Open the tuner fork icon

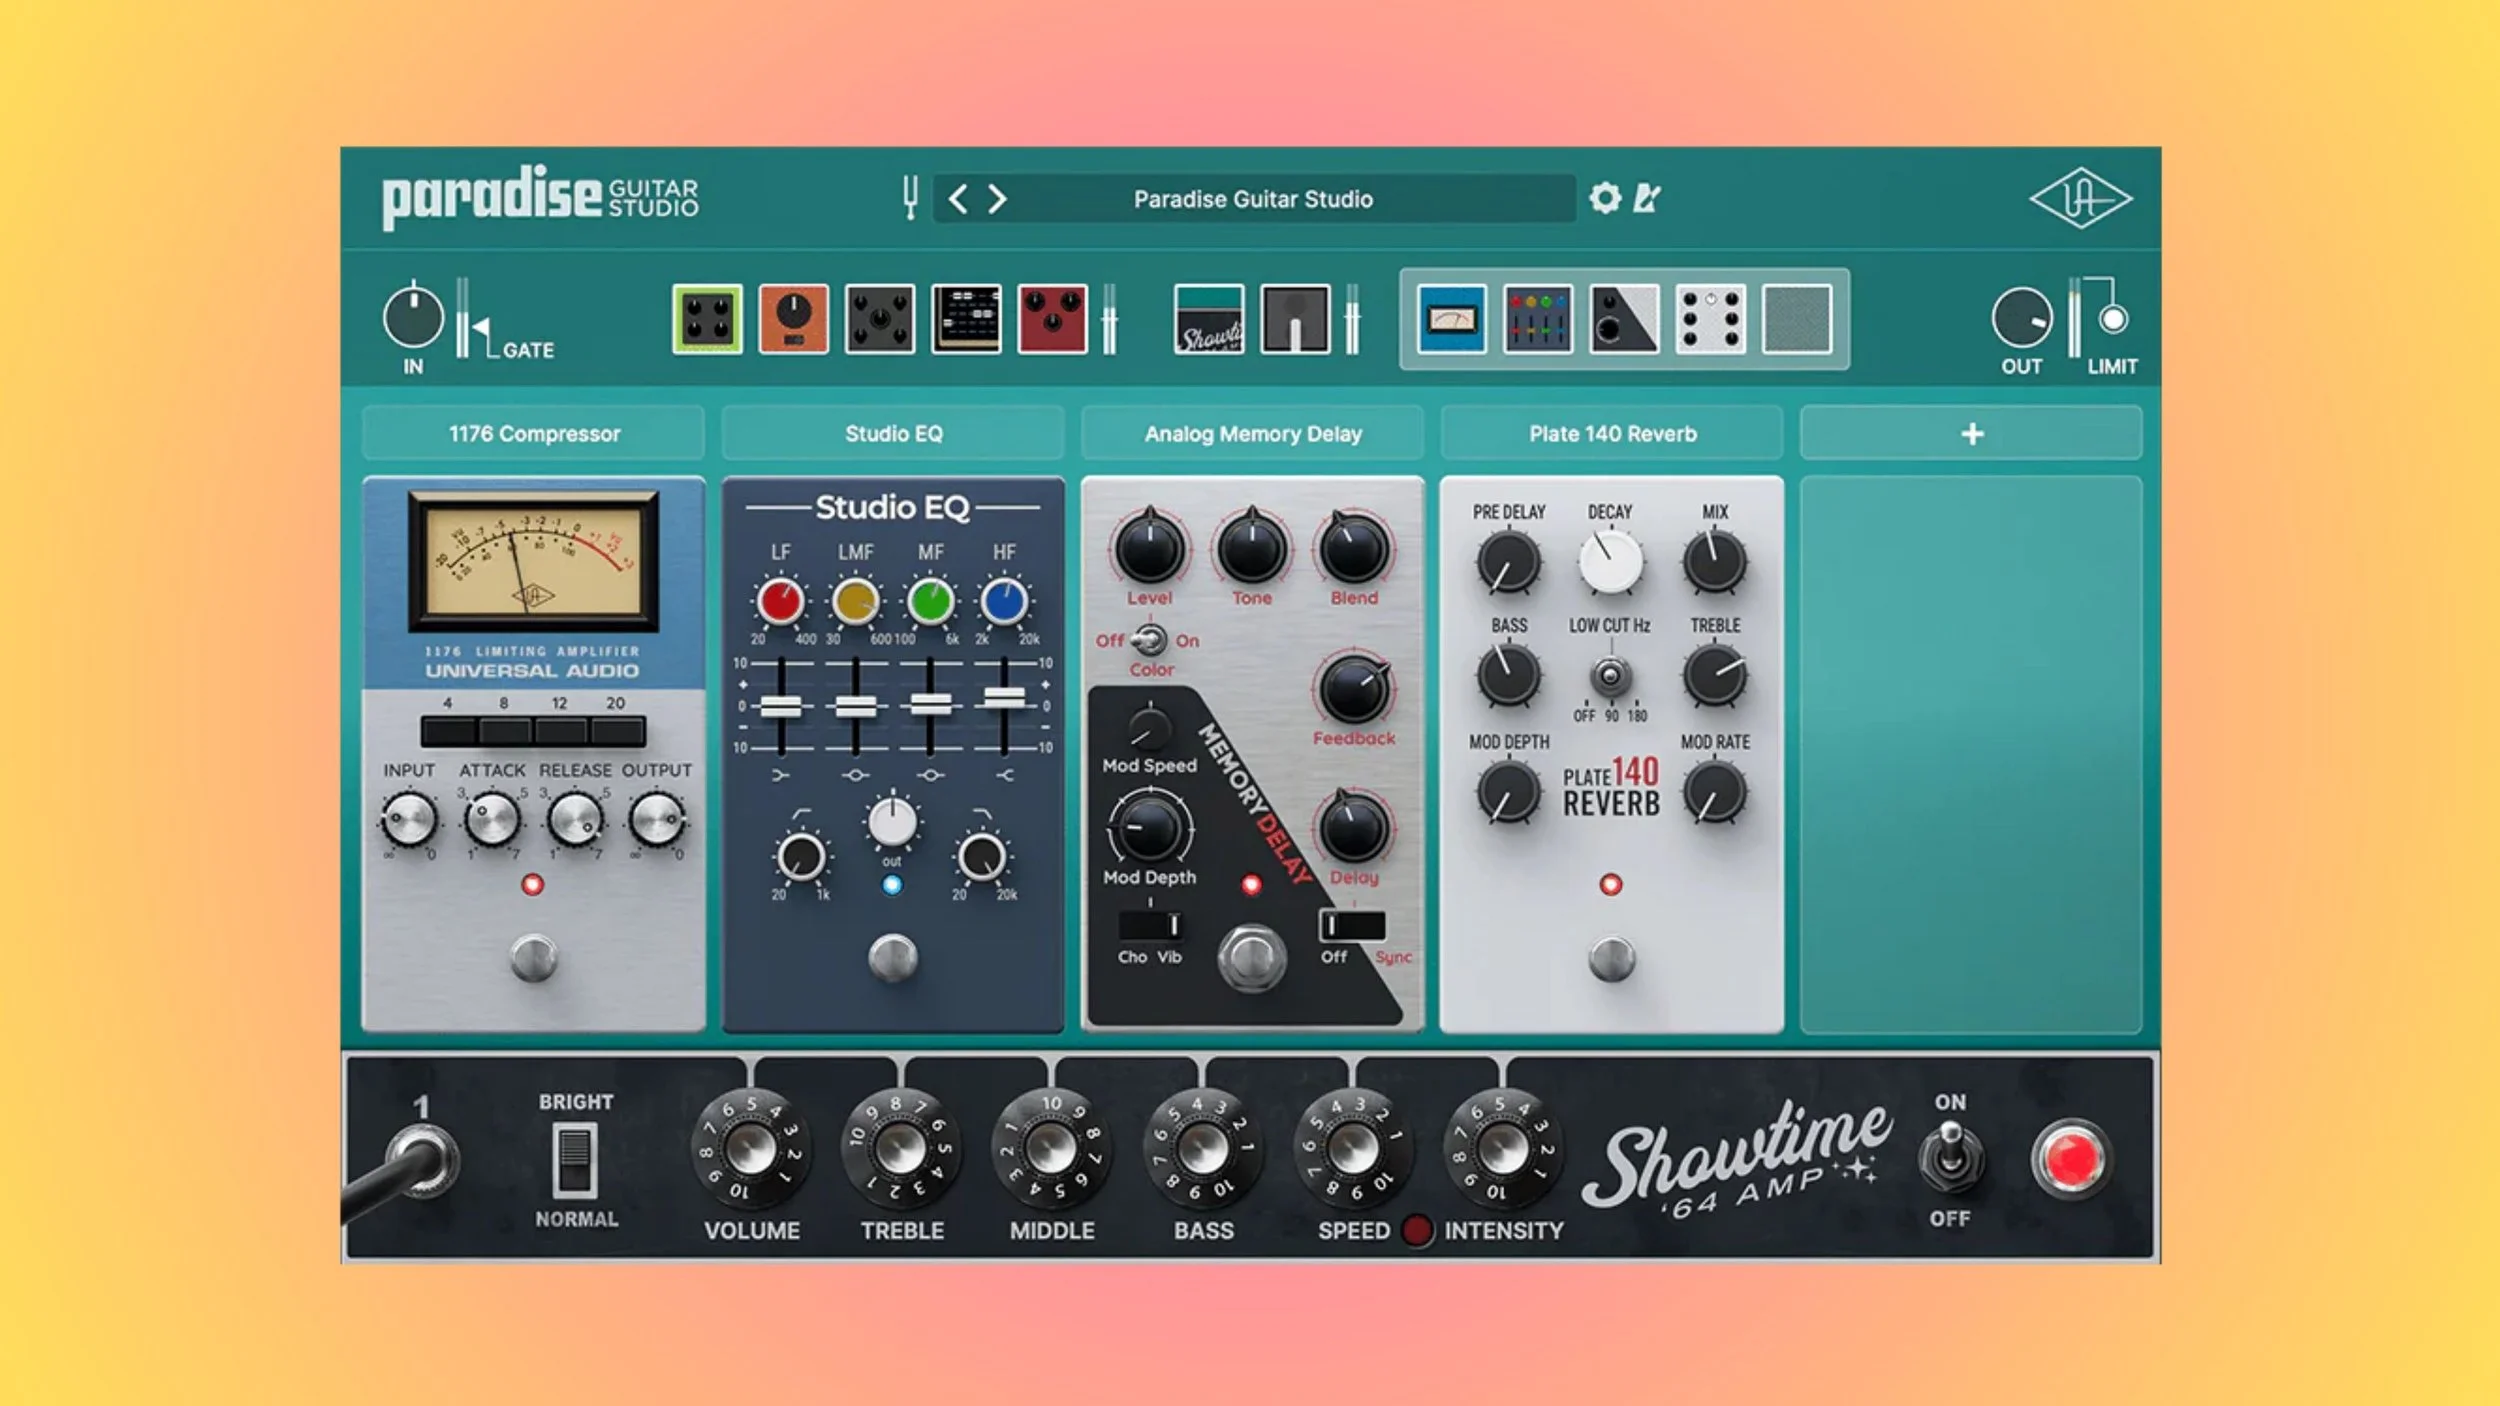click(909, 197)
